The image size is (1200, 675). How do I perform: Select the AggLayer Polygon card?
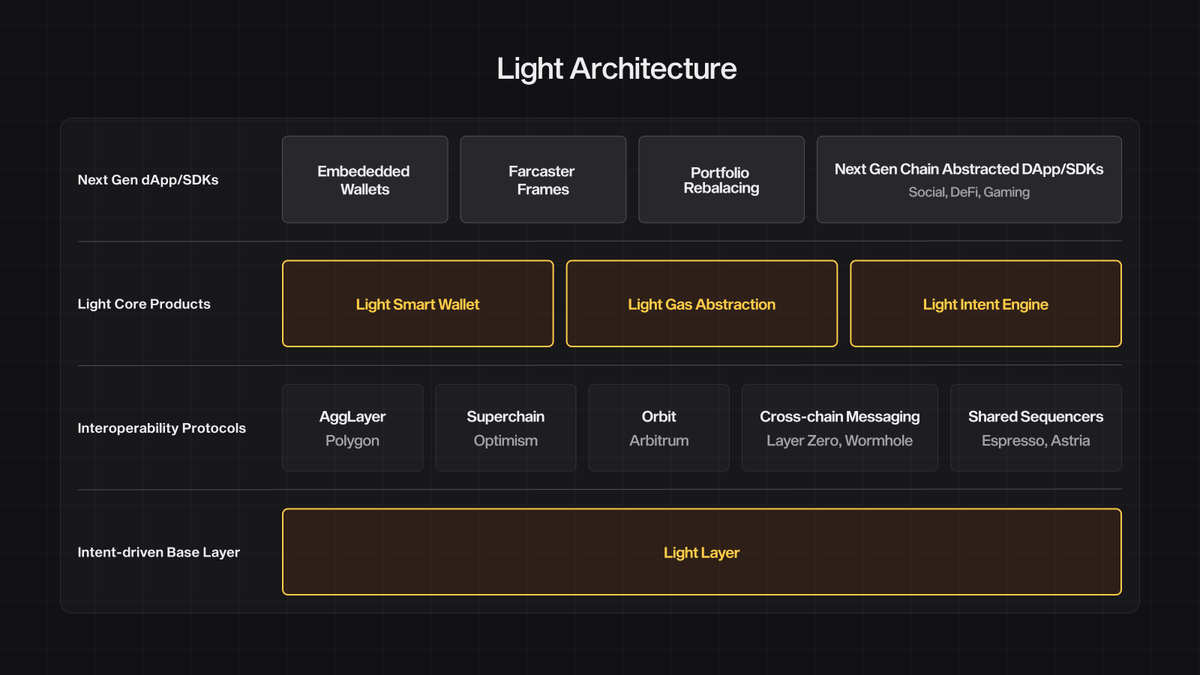pos(352,428)
